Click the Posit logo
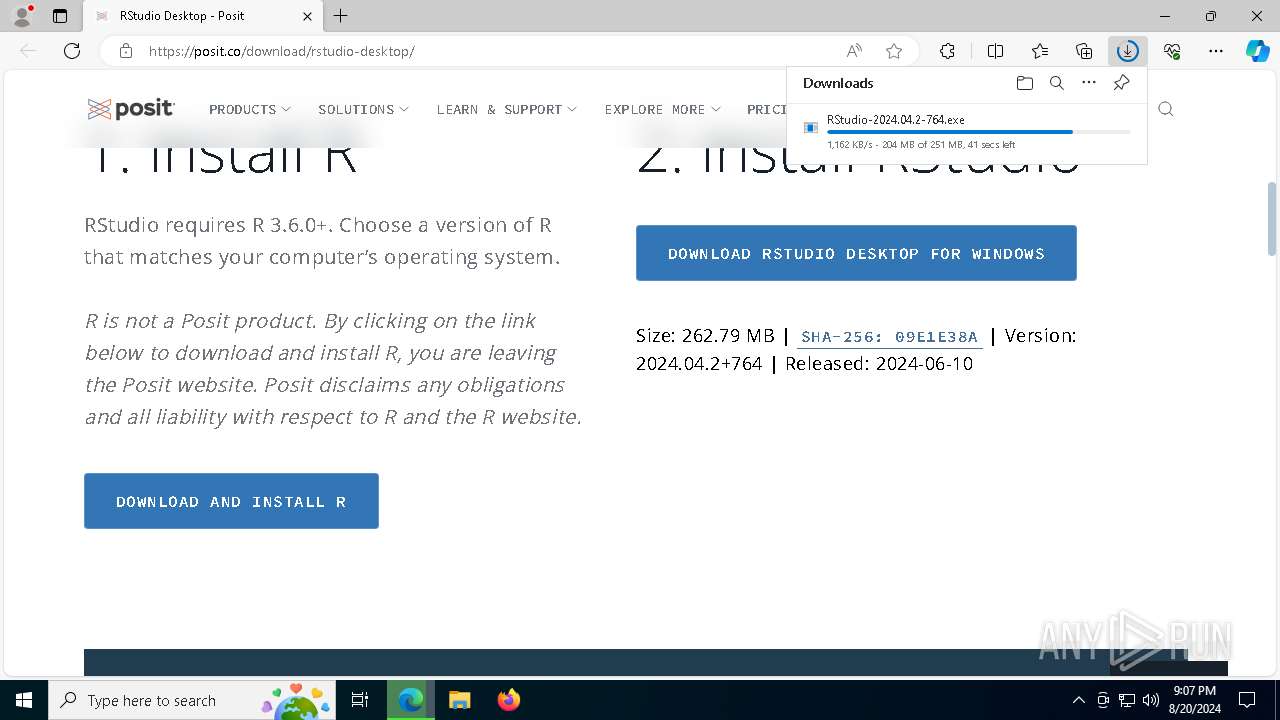The width and height of the screenshot is (1280, 720). point(131,109)
